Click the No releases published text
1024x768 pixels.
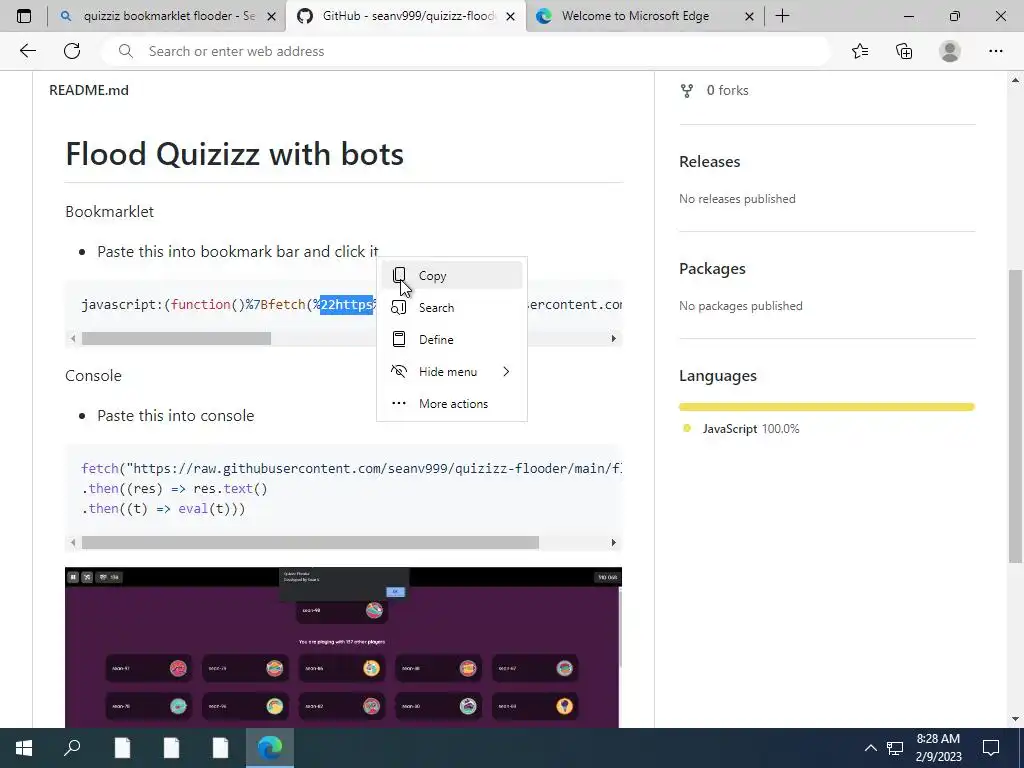coord(737,199)
